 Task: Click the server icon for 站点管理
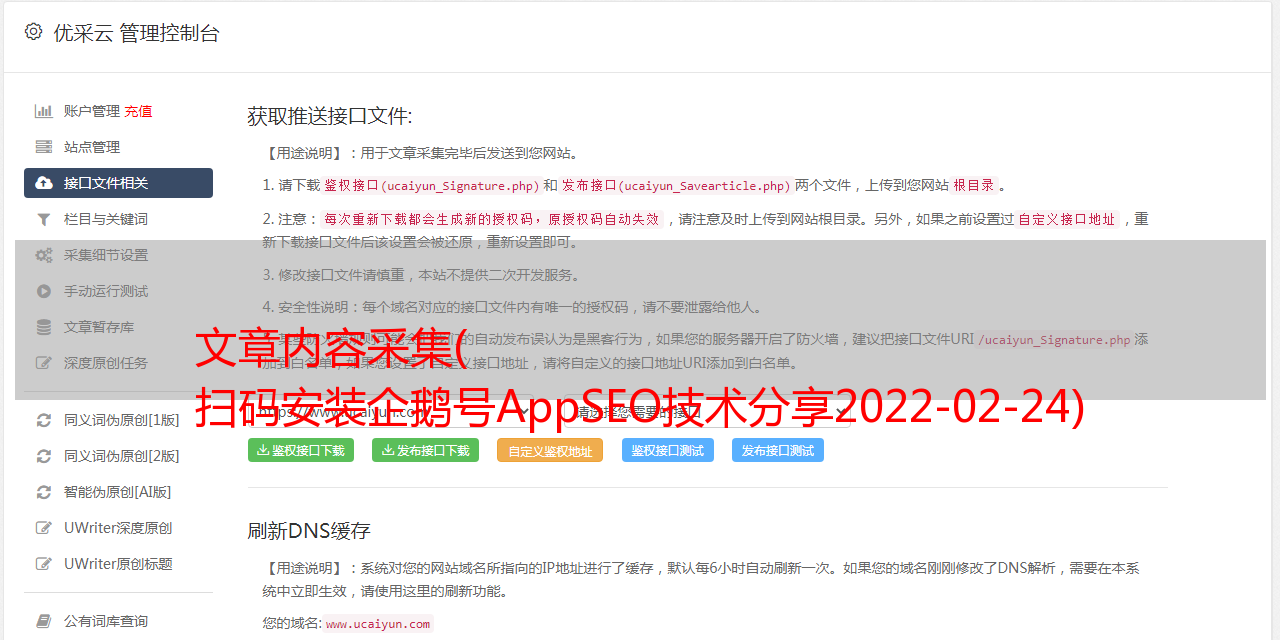pyautogui.click(x=44, y=147)
